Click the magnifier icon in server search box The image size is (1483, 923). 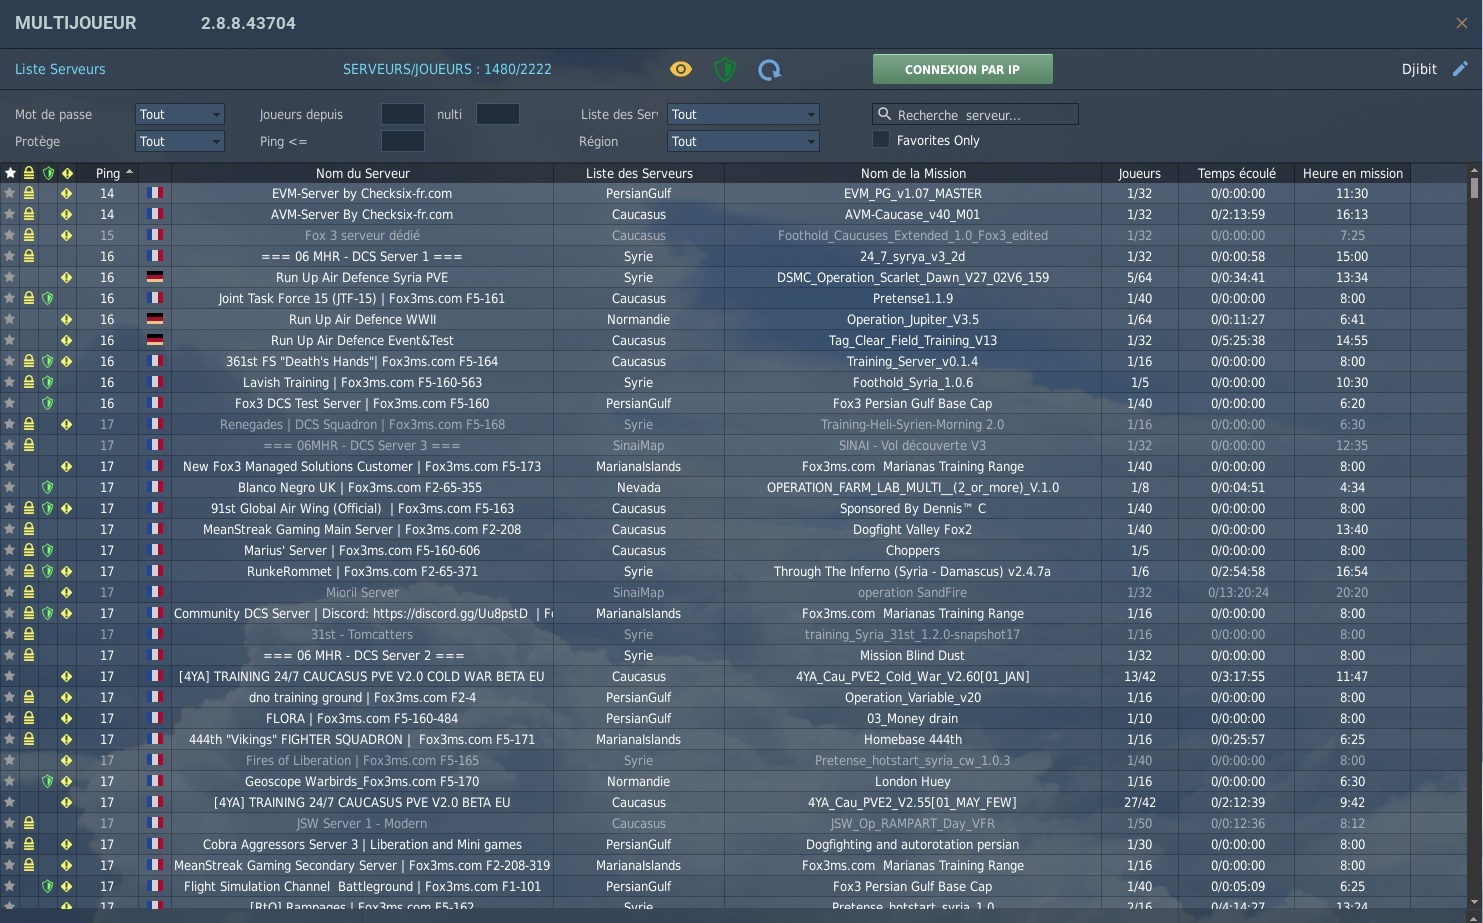pyautogui.click(x=884, y=114)
